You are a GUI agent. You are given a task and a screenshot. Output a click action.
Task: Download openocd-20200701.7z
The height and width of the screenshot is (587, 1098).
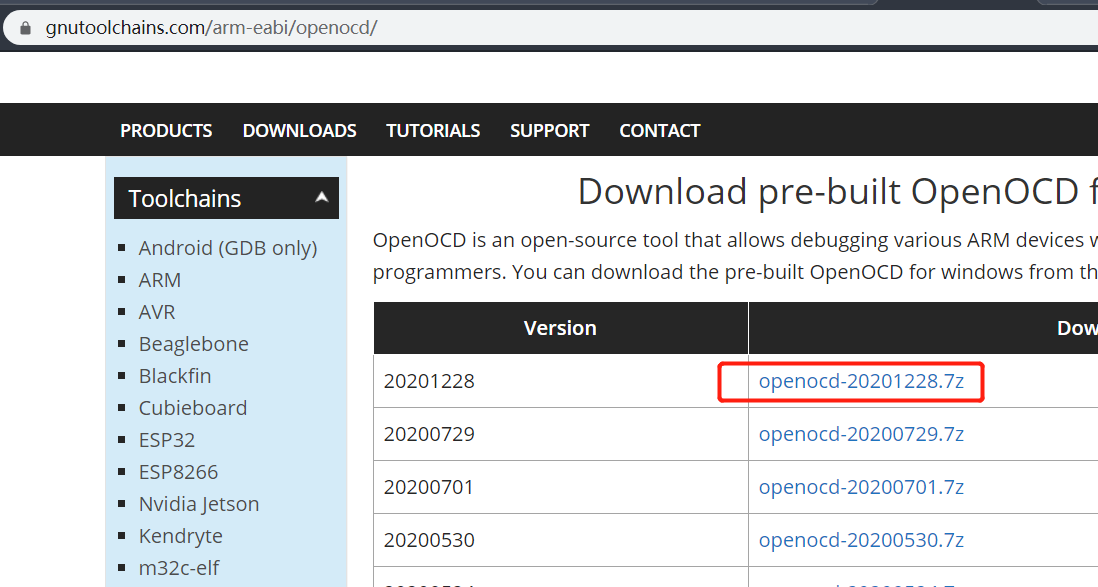coord(861,487)
